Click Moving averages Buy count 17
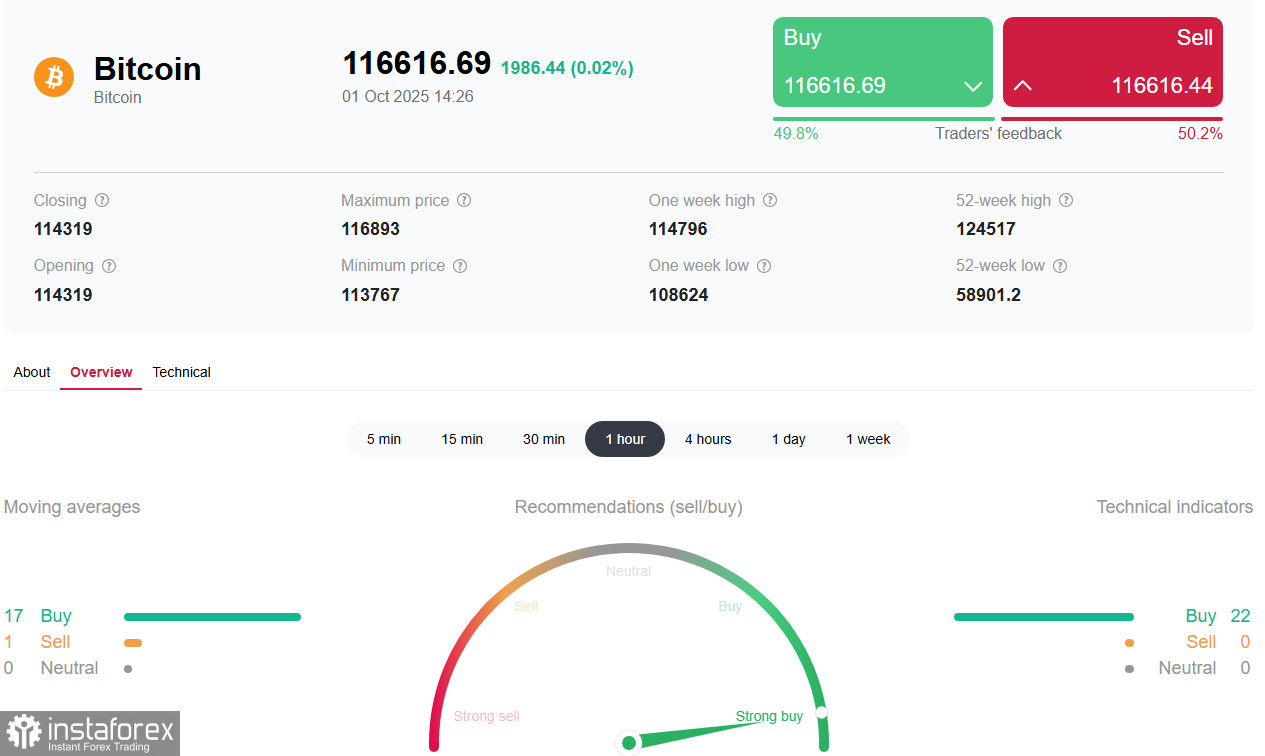1265x756 pixels. click(x=13, y=616)
